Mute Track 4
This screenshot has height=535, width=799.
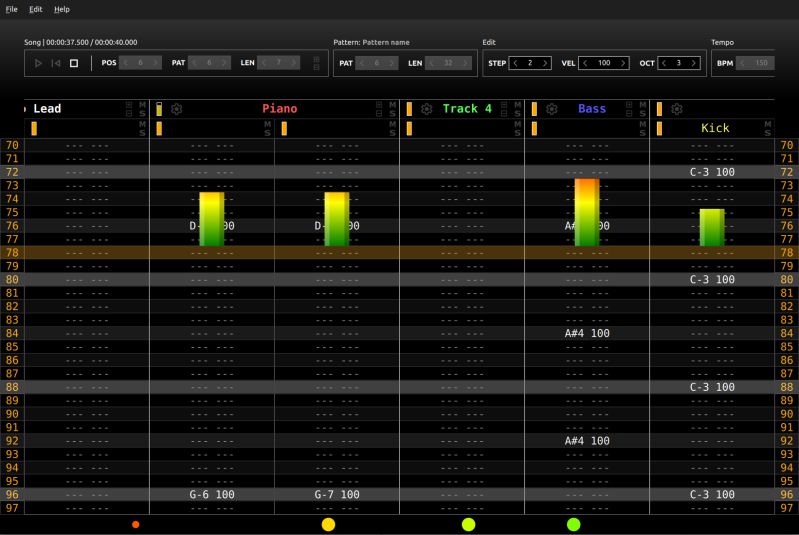pos(518,104)
